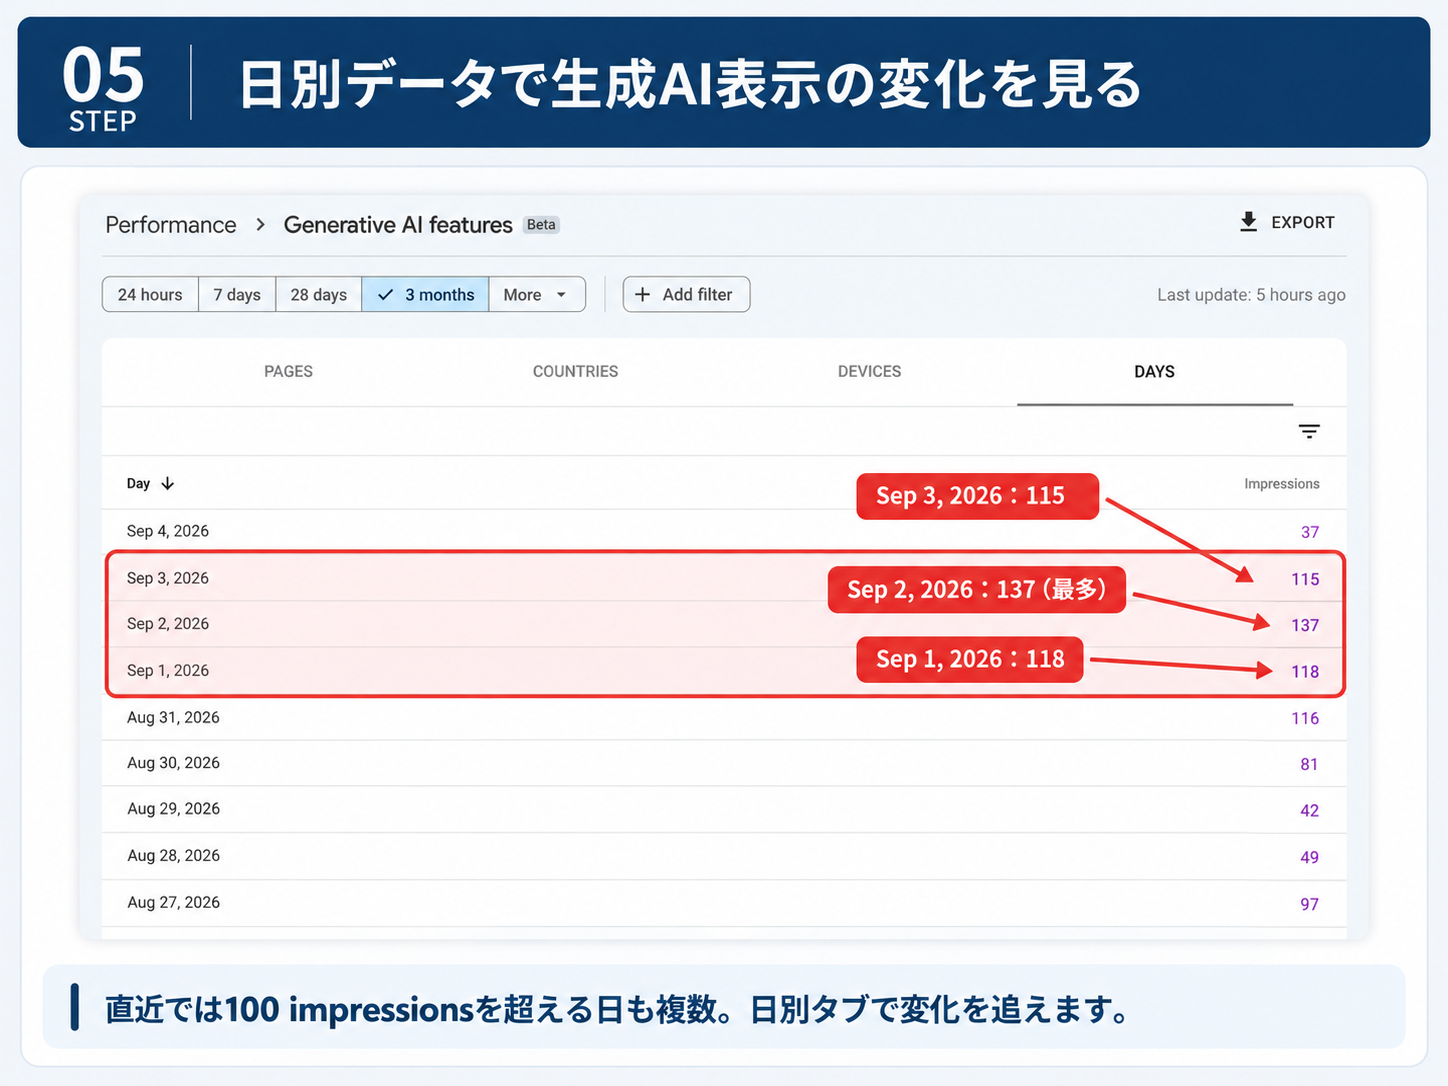Select the DAYS tab
The width and height of the screenshot is (1448, 1086).
(1154, 371)
